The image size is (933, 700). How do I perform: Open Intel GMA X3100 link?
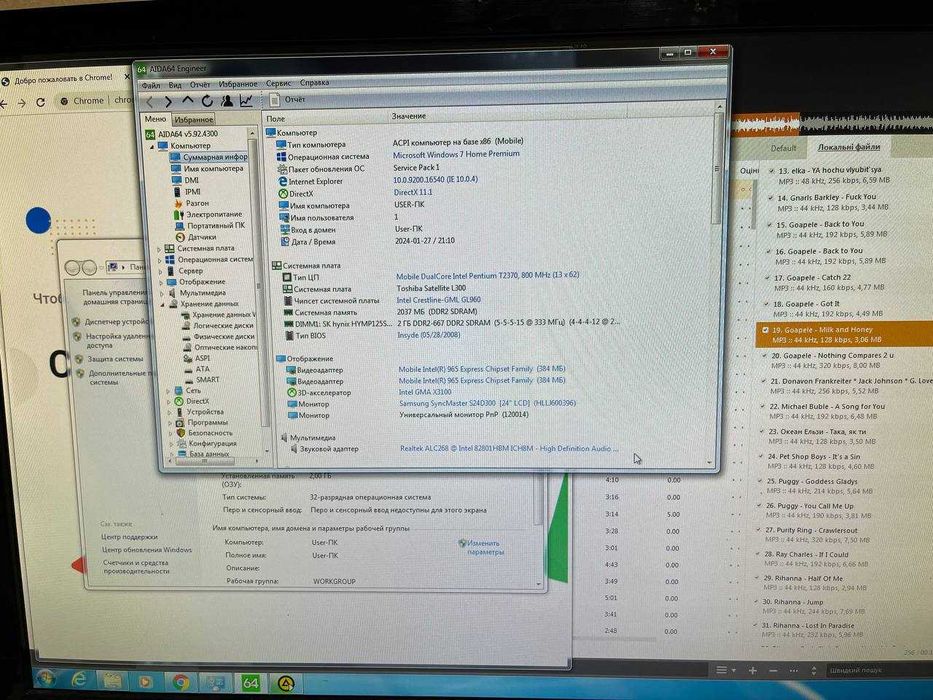pos(425,392)
